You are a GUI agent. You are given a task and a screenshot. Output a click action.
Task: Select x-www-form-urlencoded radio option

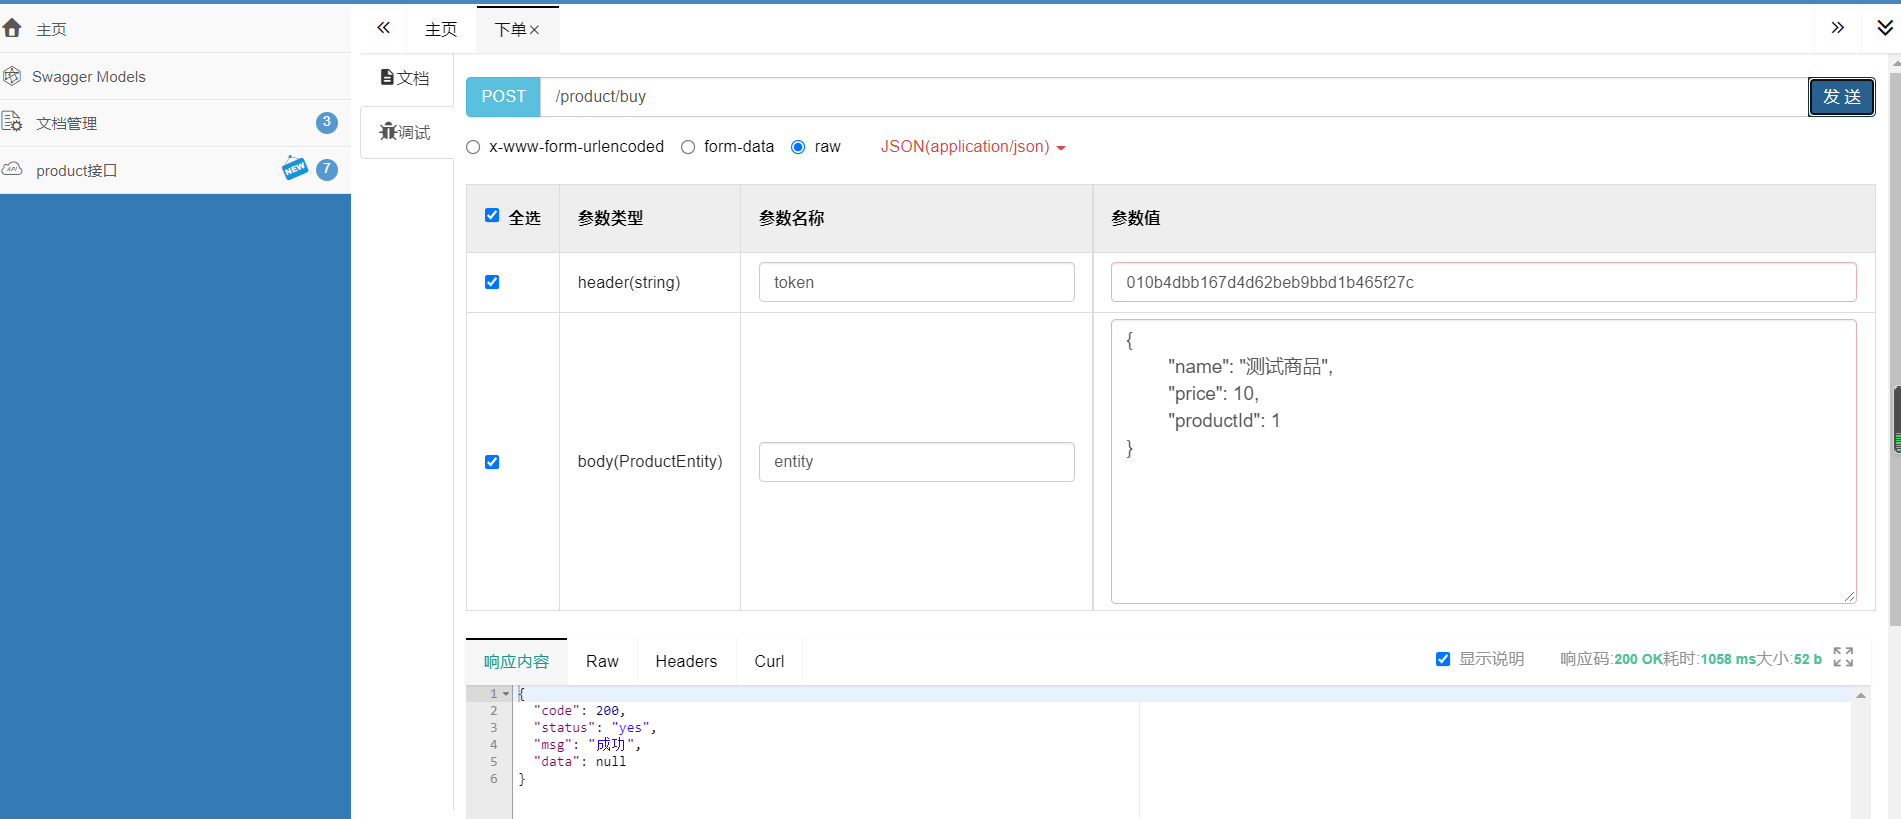click(473, 147)
